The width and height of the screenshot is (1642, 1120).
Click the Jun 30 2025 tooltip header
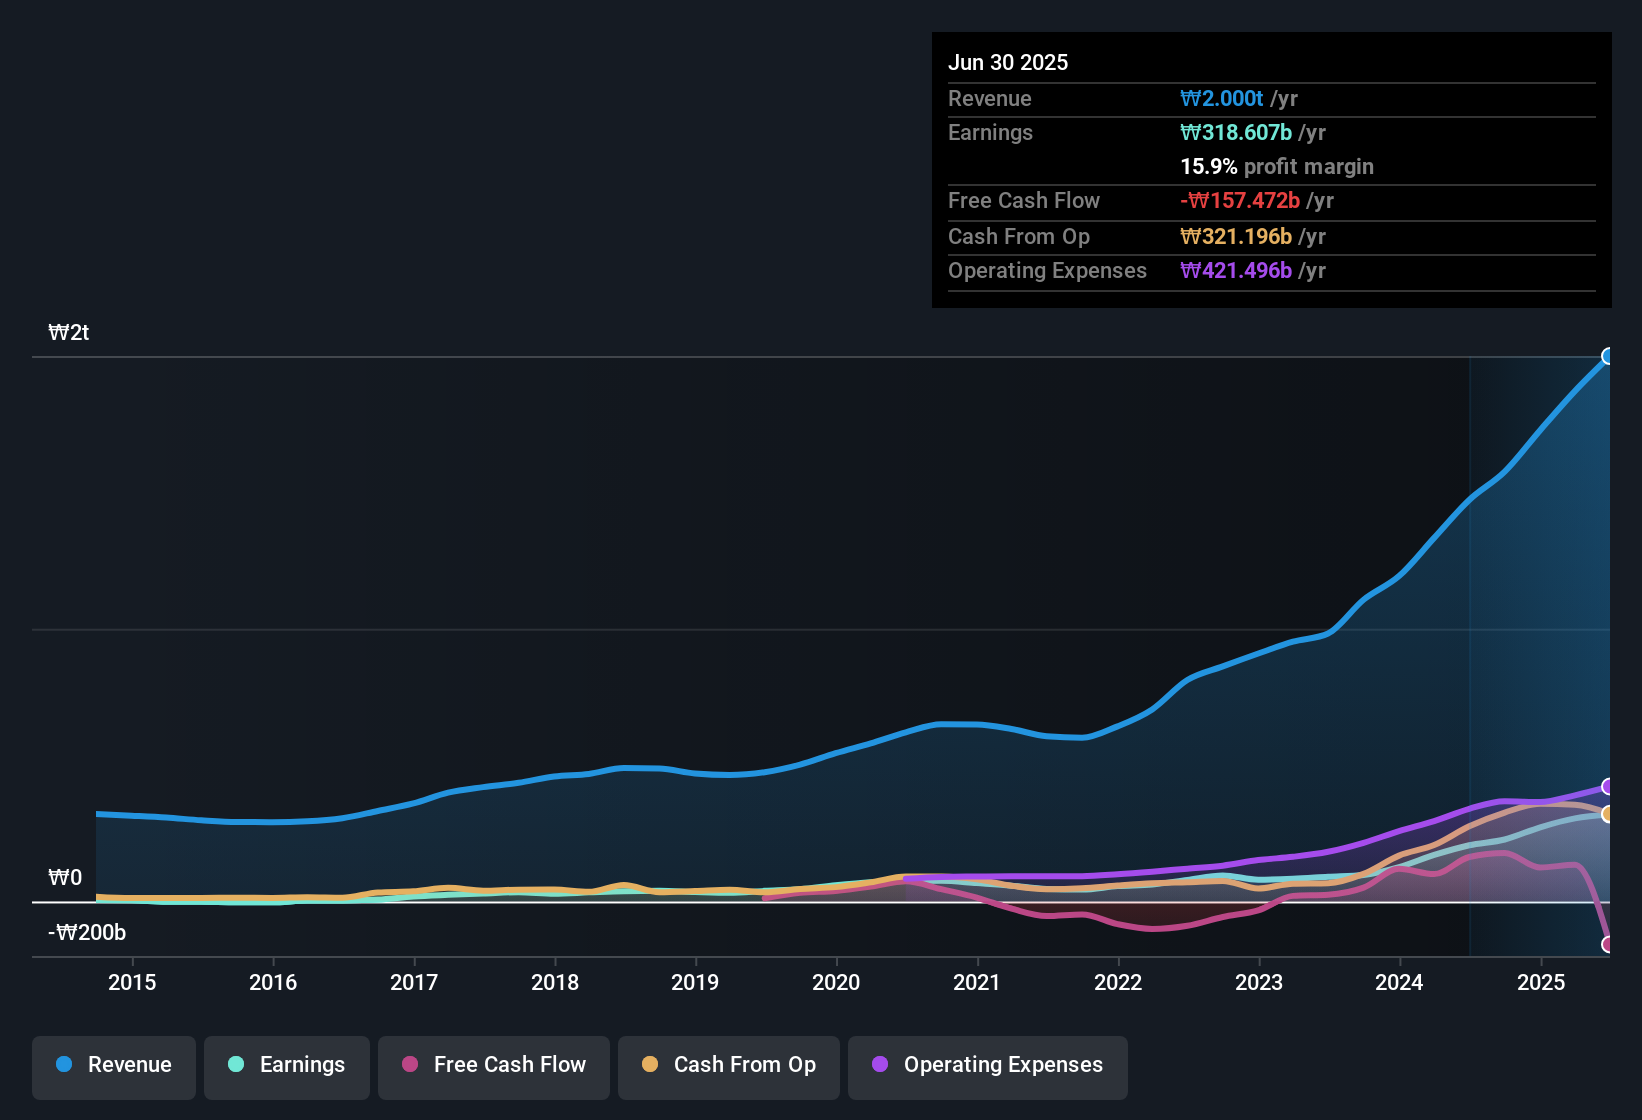(1008, 62)
